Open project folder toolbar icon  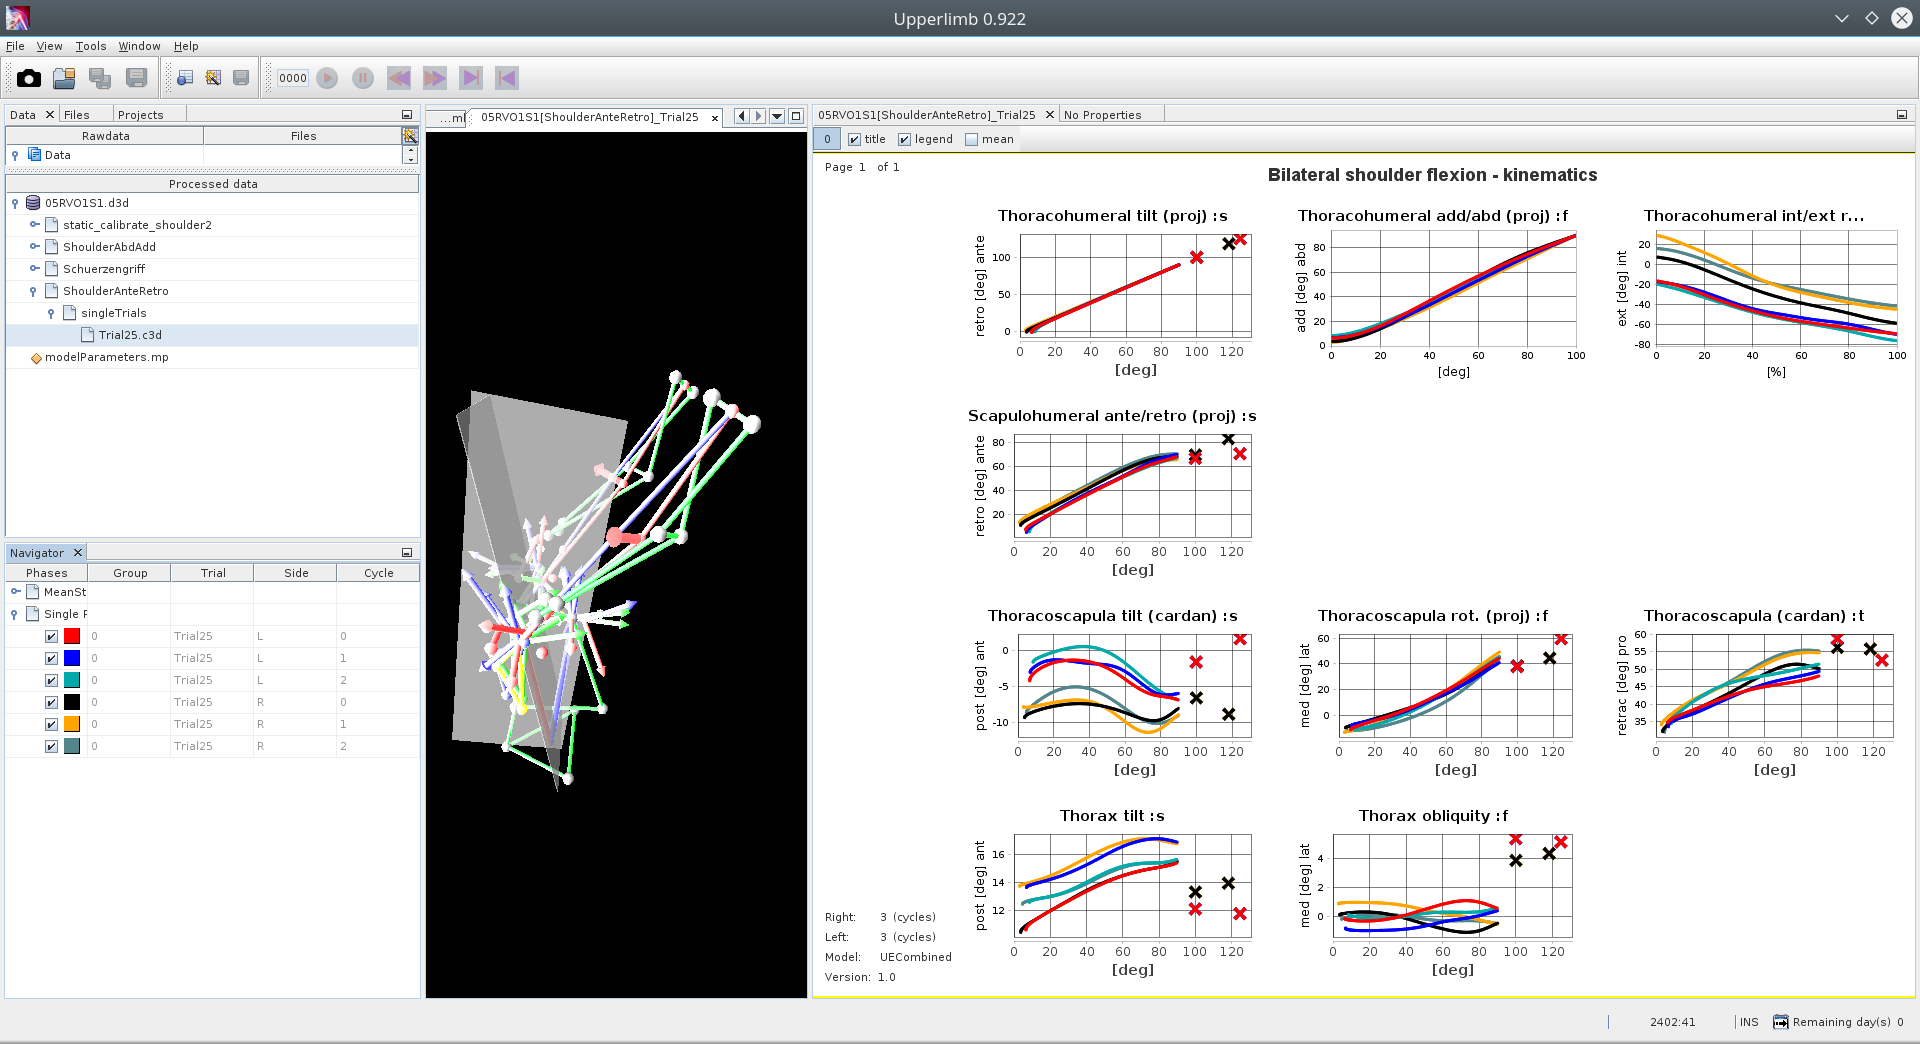64,78
